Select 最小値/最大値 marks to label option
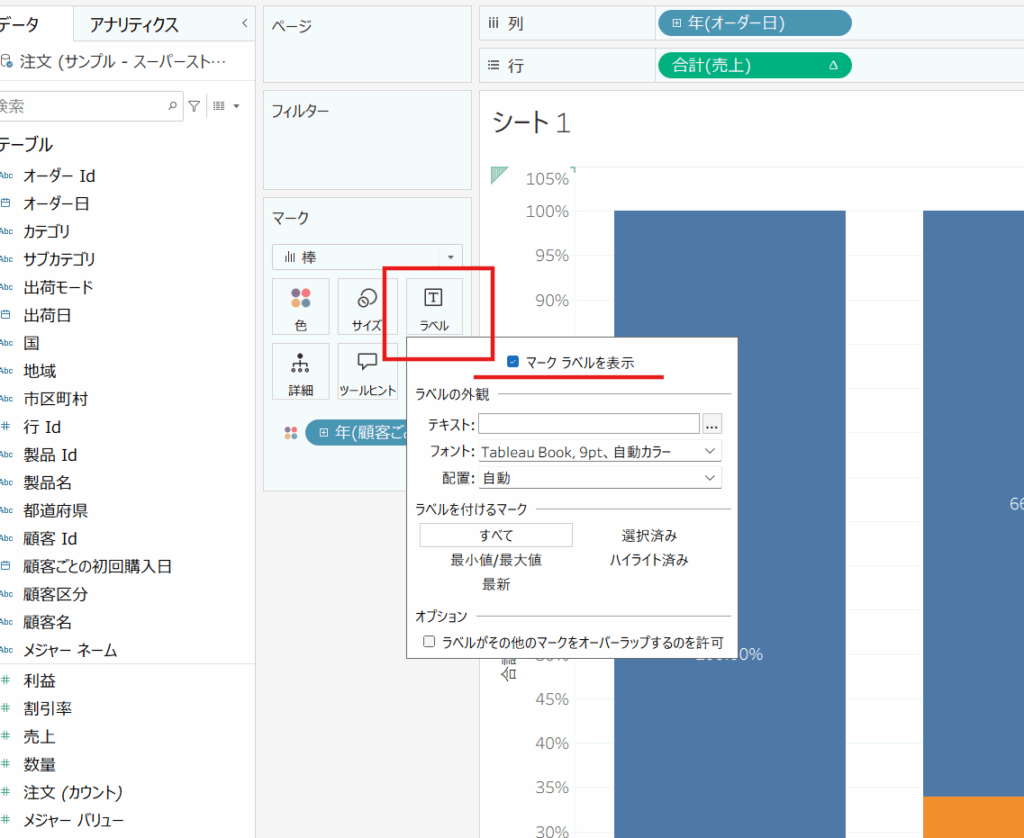1024x838 pixels. pyautogui.click(x=496, y=560)
